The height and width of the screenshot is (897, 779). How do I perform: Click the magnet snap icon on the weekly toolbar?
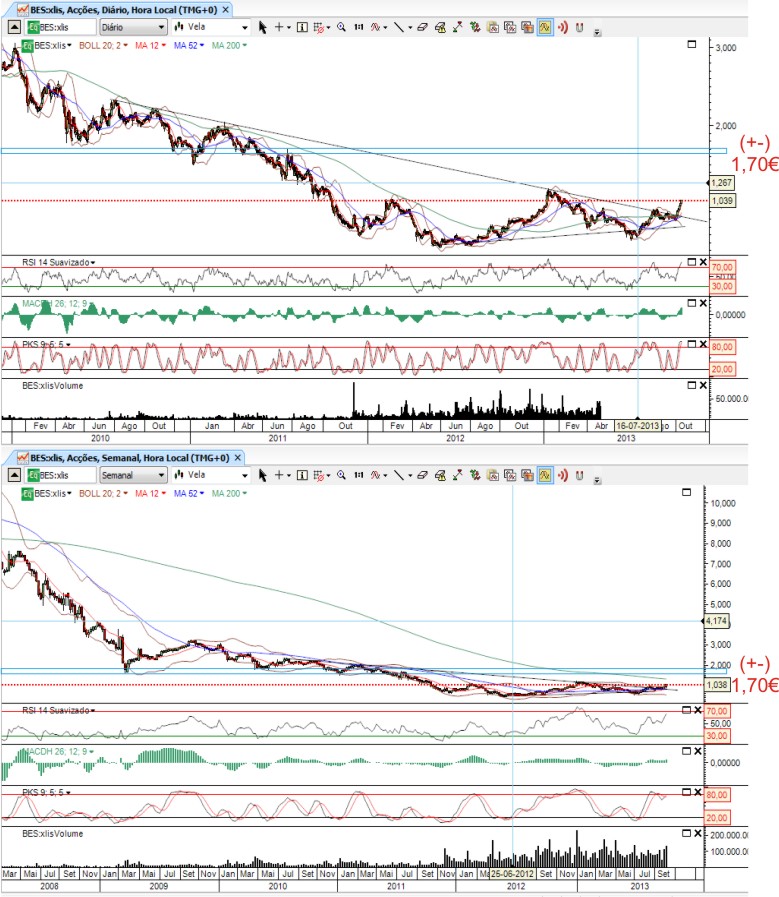(x=579, y=475)
